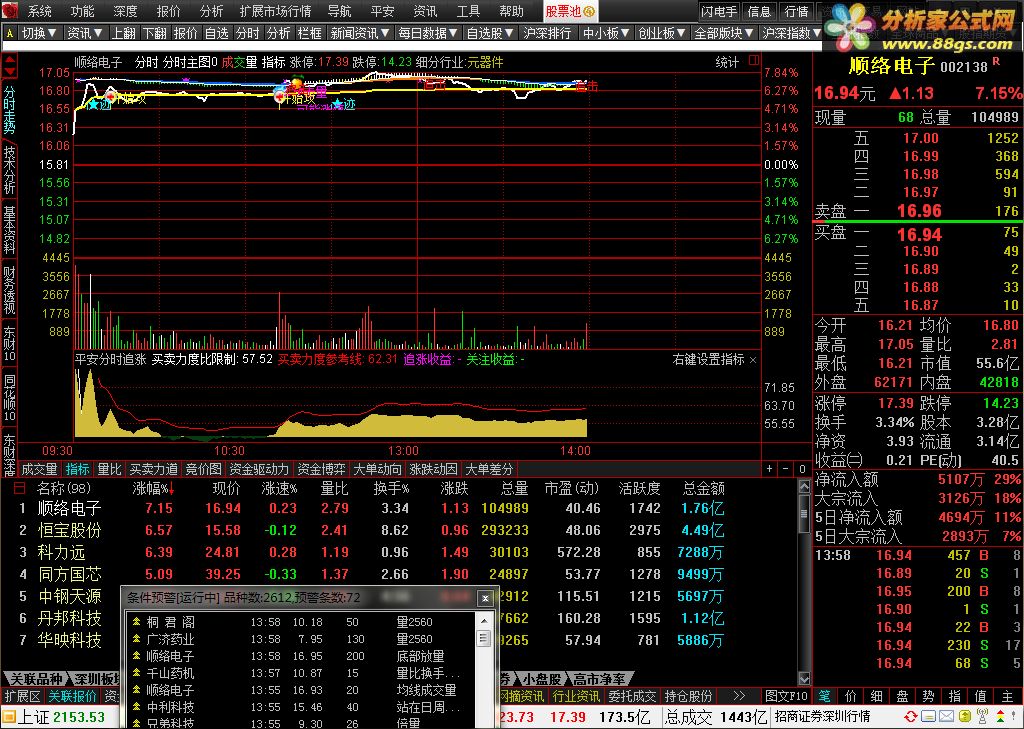
Task: Open the 自选股 dropdown
Action: (490, 33)
